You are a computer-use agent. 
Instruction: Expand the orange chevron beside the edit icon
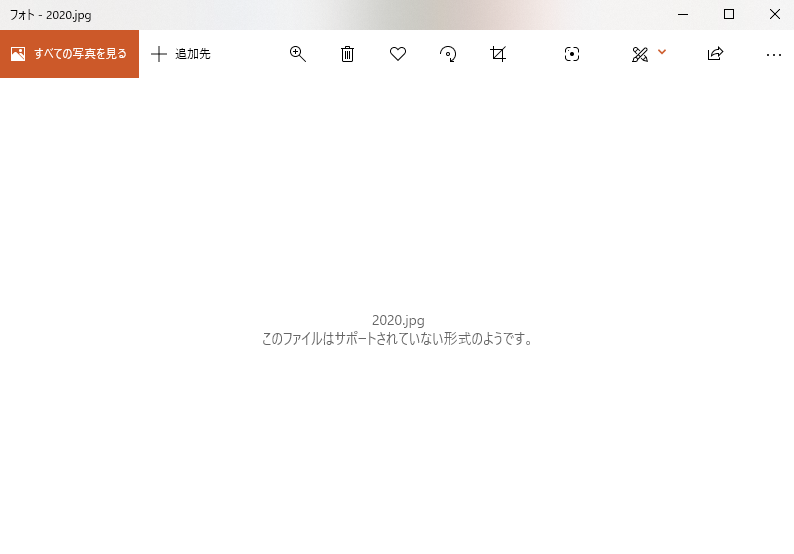click(x=662, y=52)
